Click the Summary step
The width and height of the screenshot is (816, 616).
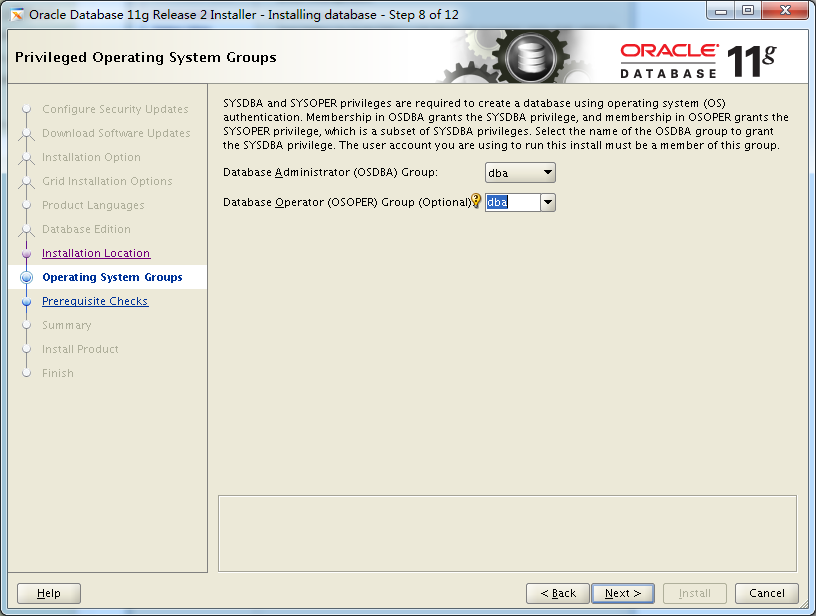coord(67,325)
